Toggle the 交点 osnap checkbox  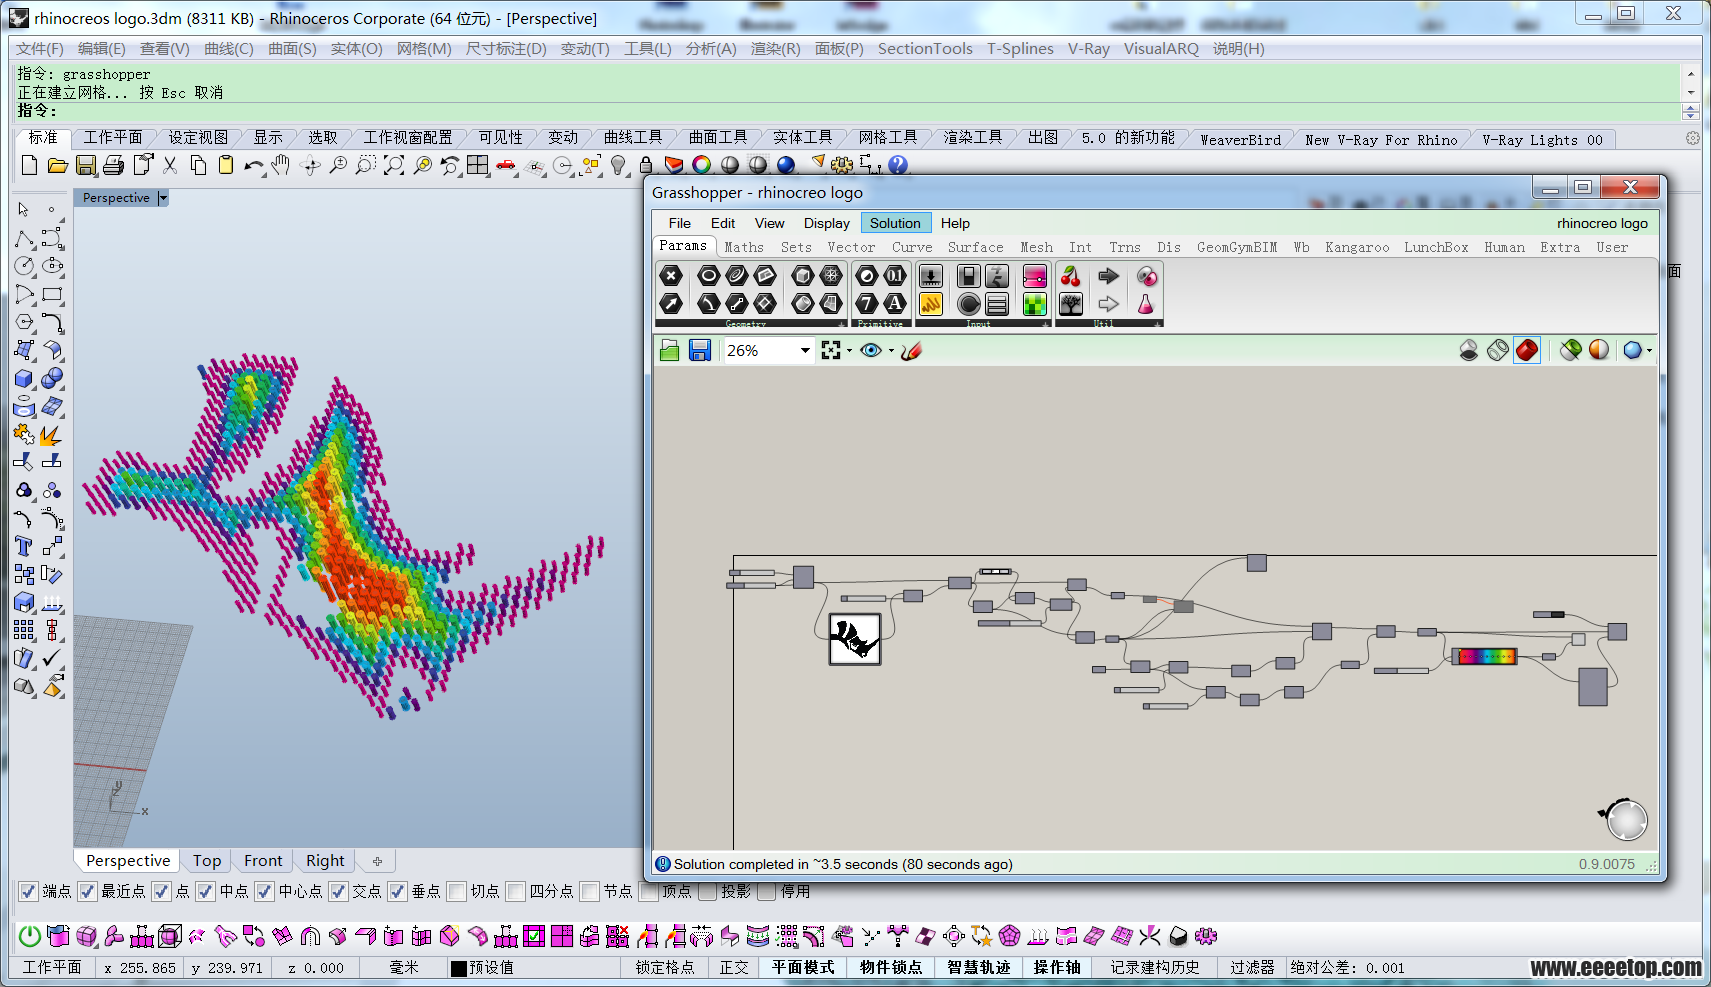point(339,891)
